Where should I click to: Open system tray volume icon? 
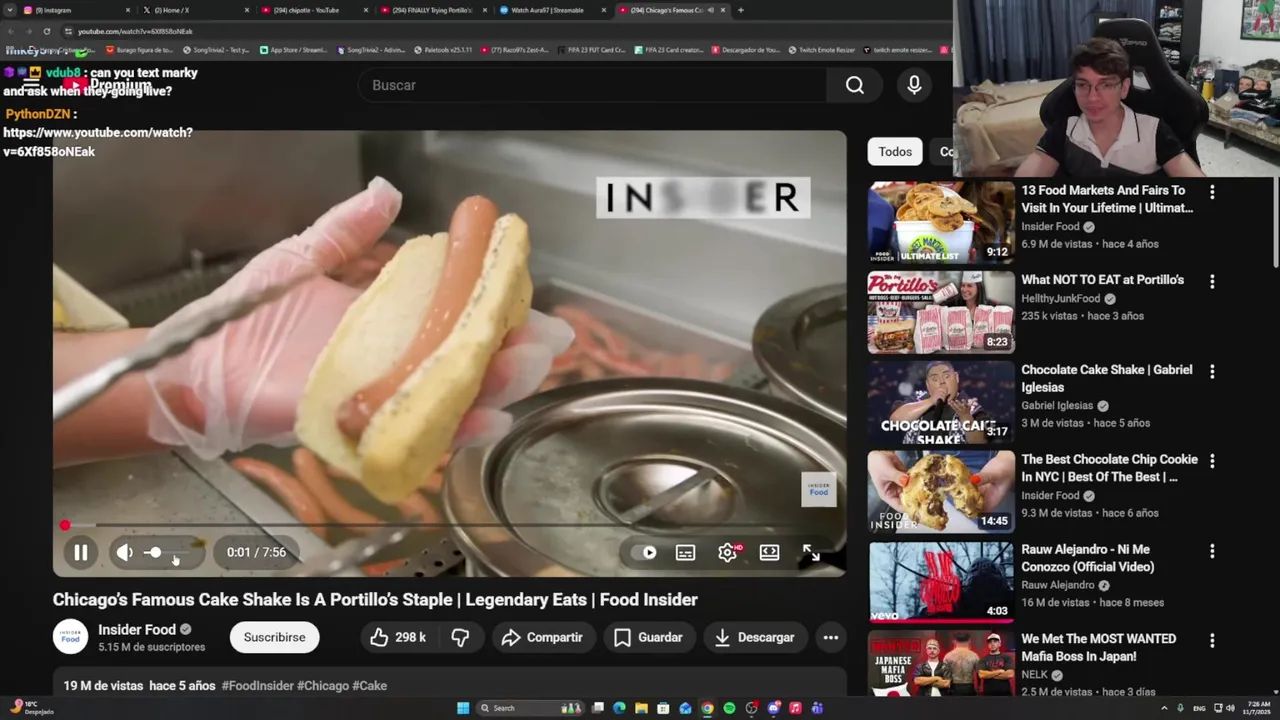[x=1230, y=708]
